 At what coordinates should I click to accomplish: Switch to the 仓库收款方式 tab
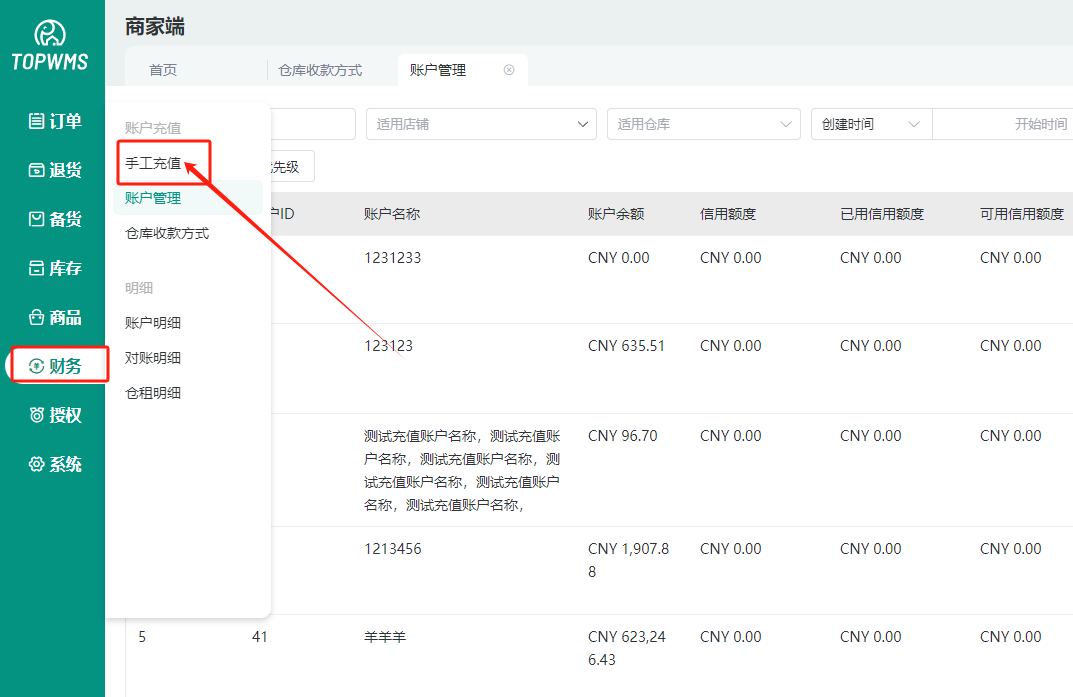point(320,70)
